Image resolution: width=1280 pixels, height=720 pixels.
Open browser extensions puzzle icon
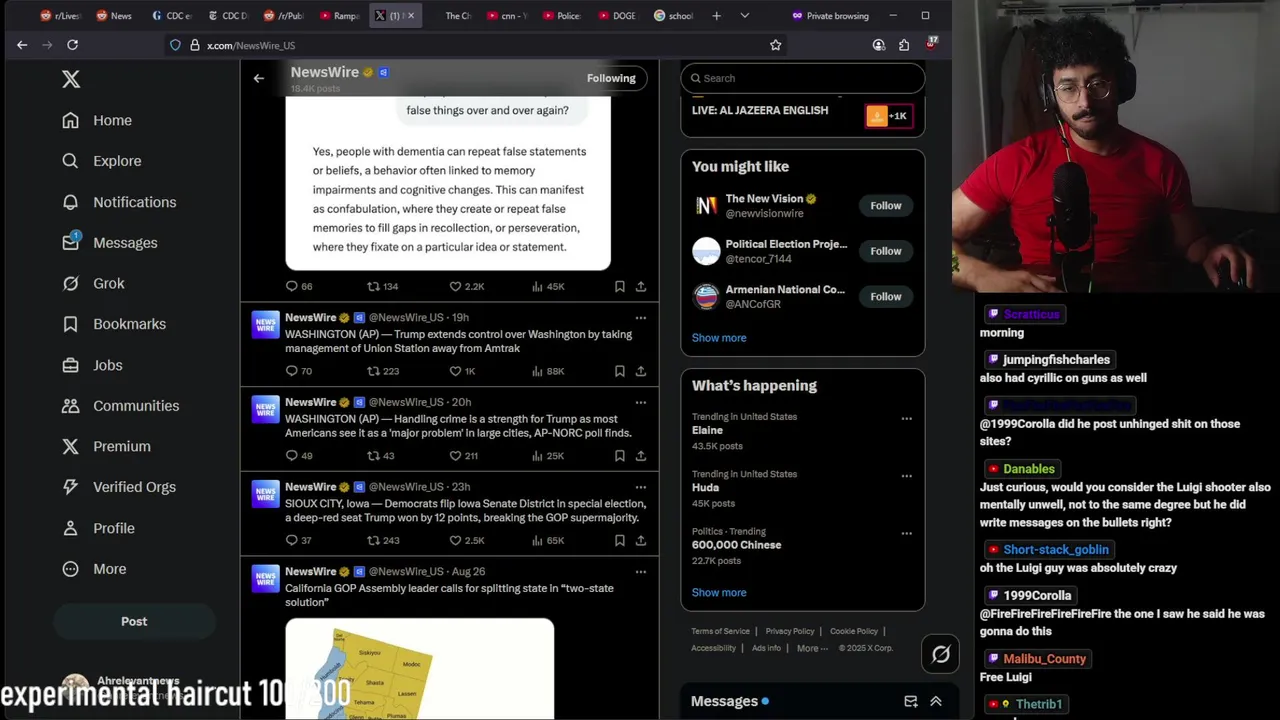pos(904,45)
